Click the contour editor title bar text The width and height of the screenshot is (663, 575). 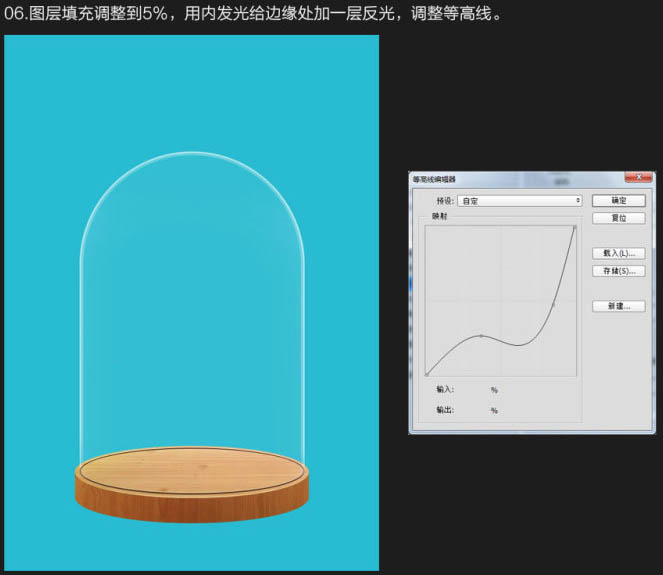[x=434, y=179]
